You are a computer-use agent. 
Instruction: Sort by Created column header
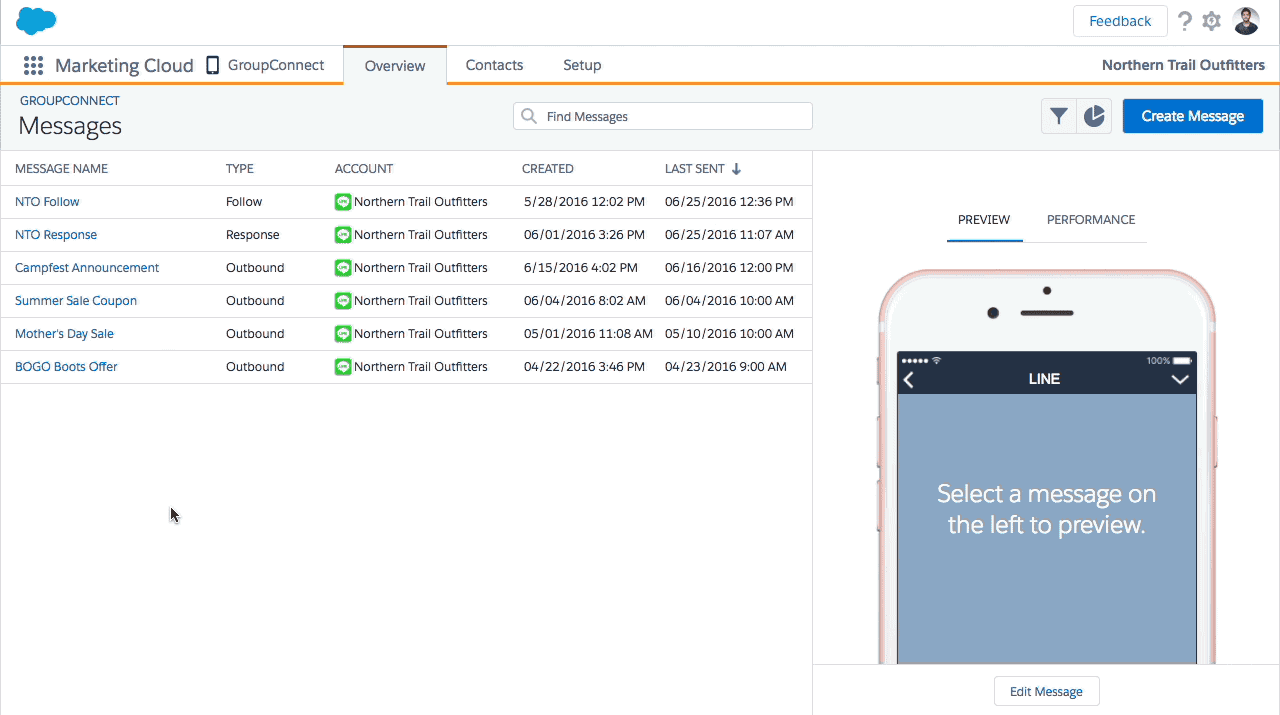548,169
